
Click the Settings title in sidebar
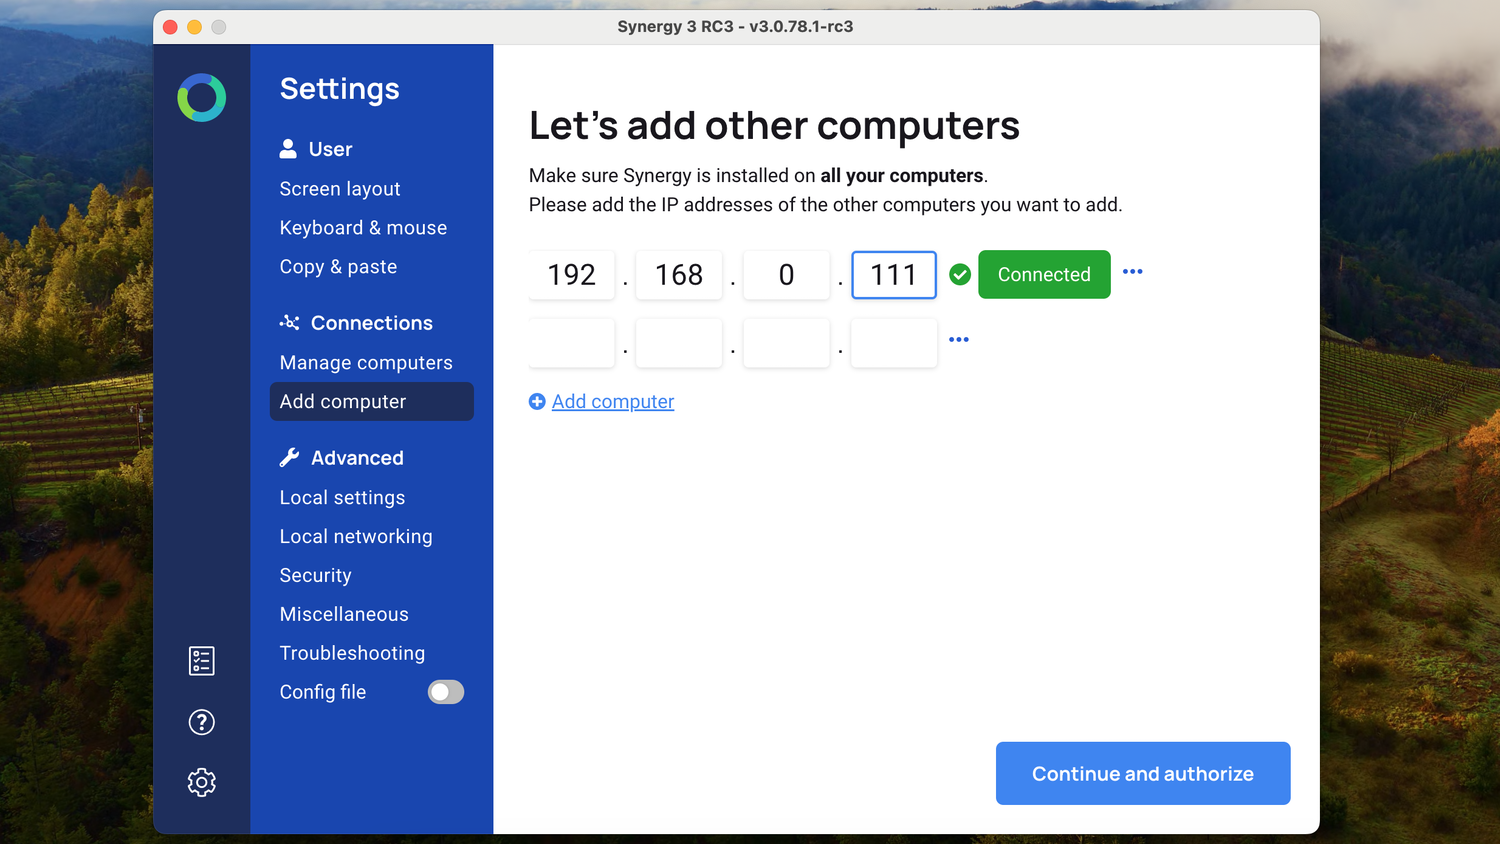pos(340,89)
